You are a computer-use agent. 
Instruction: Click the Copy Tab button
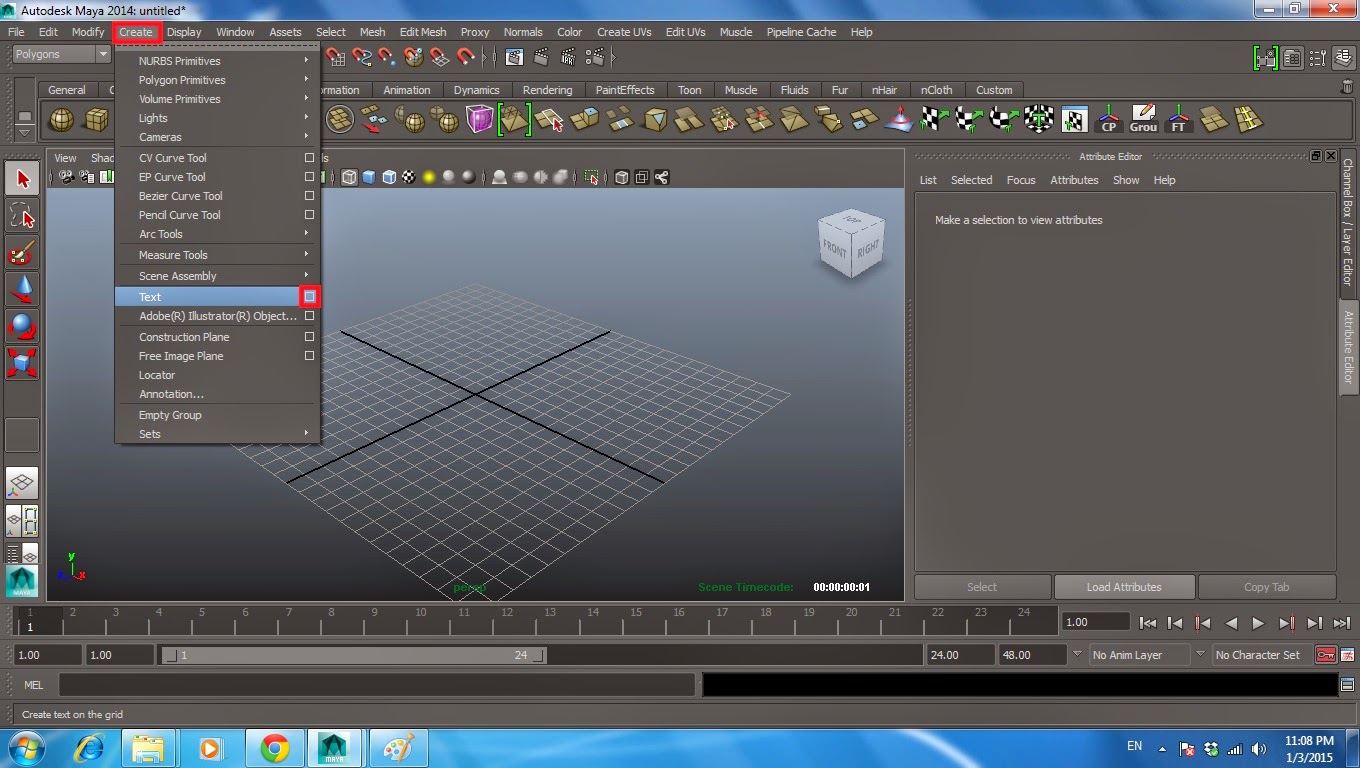tap(1267, 587)
